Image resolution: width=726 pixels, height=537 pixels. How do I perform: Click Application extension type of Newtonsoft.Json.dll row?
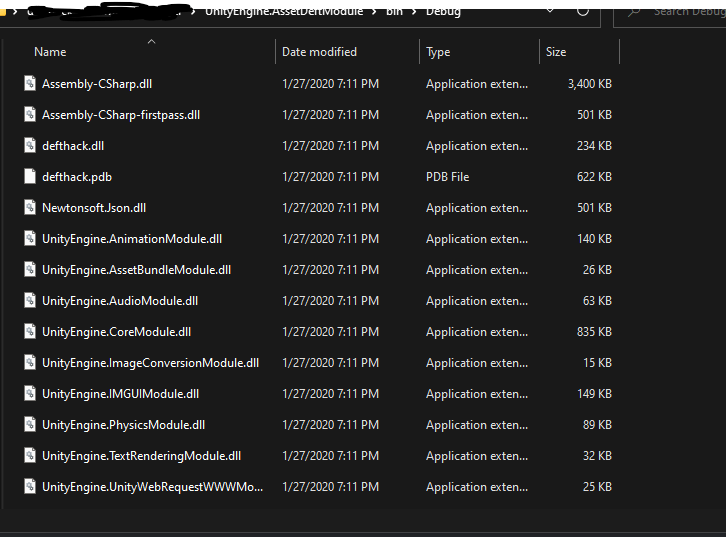pos(477,208)
